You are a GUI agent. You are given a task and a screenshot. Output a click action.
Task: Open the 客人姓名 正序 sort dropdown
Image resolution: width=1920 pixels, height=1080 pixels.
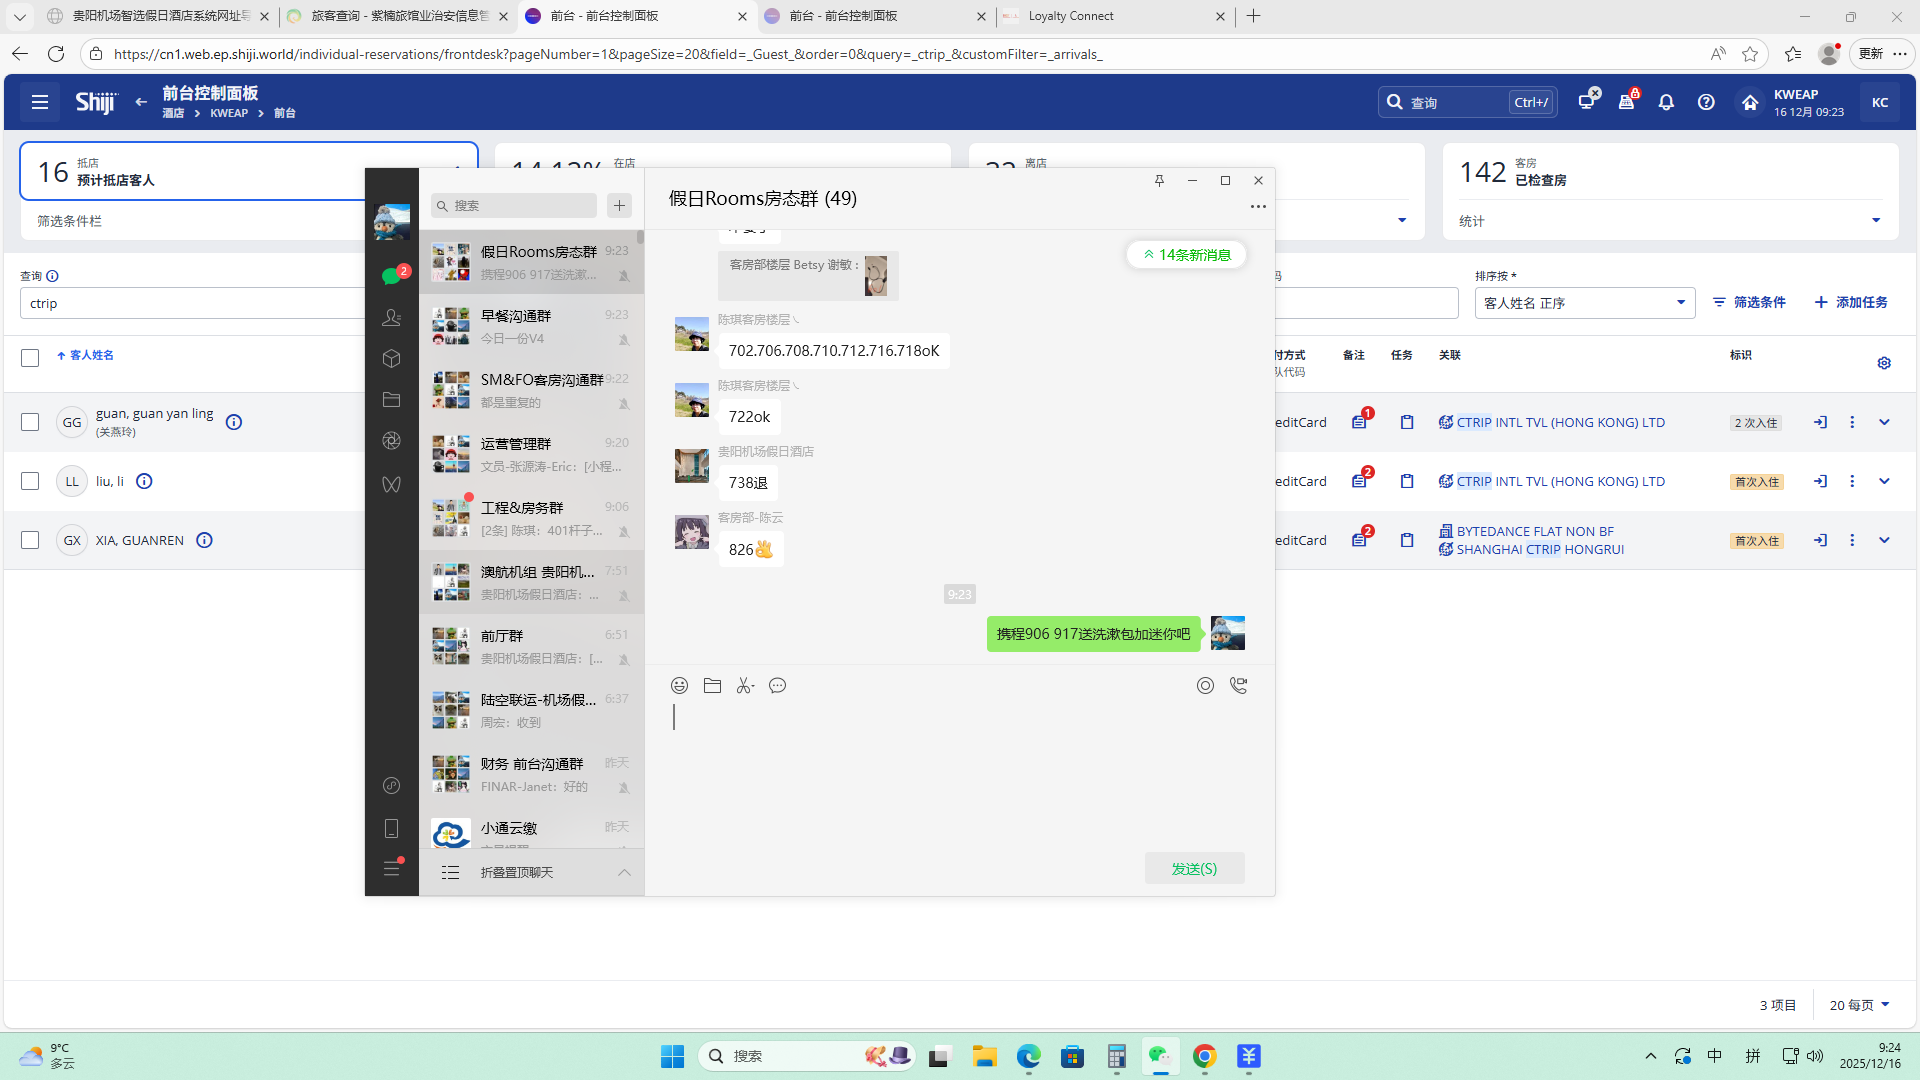[1584, 303]
